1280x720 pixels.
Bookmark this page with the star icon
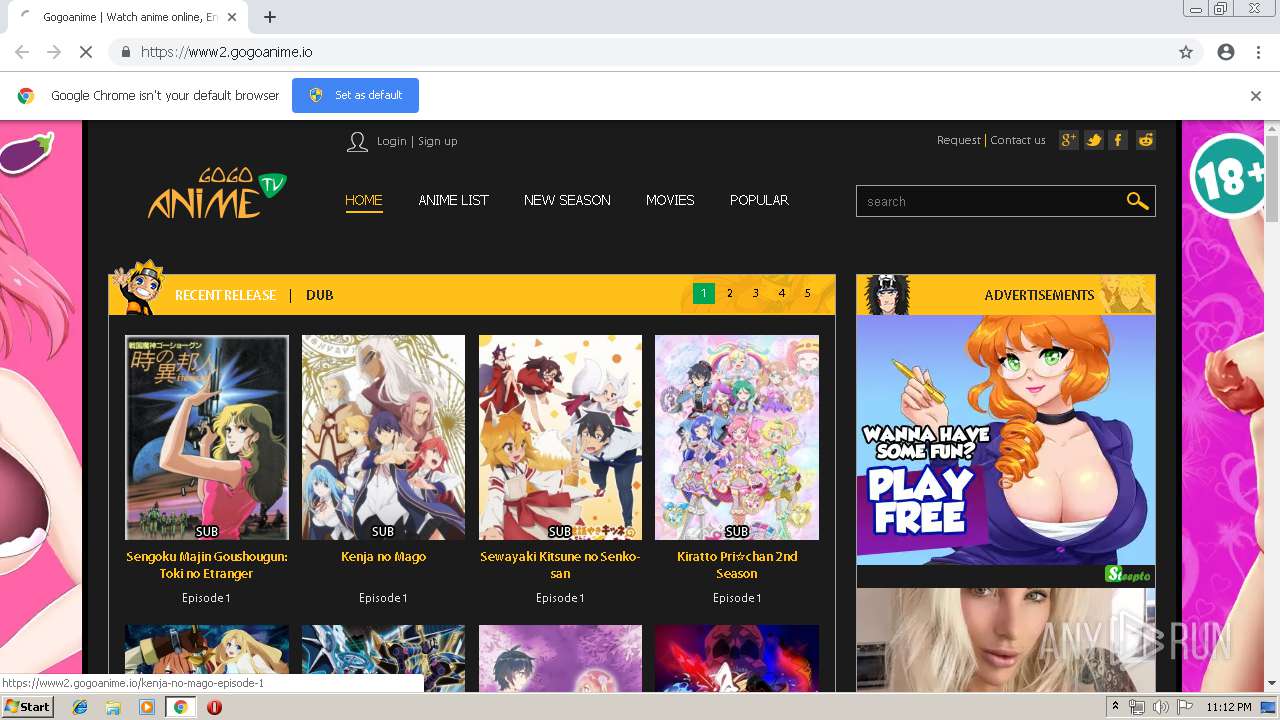click(1186, 52)
